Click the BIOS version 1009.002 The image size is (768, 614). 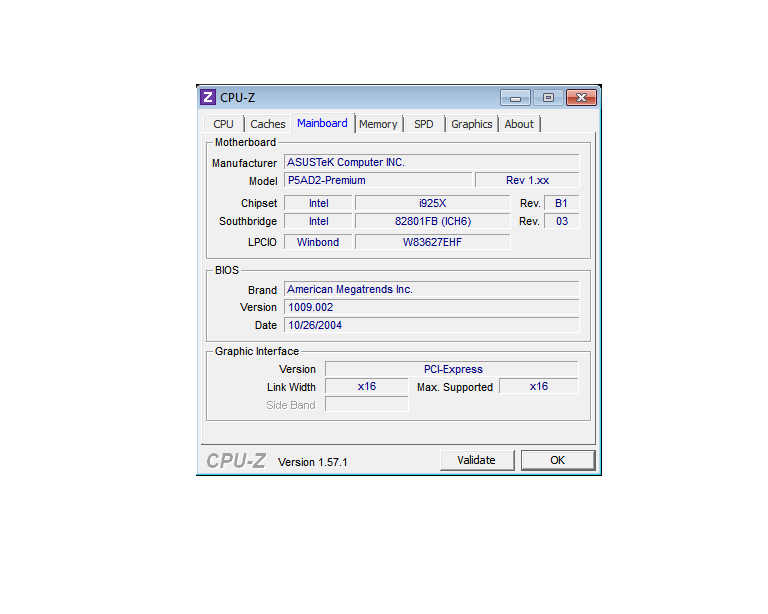tap(432, 307)
